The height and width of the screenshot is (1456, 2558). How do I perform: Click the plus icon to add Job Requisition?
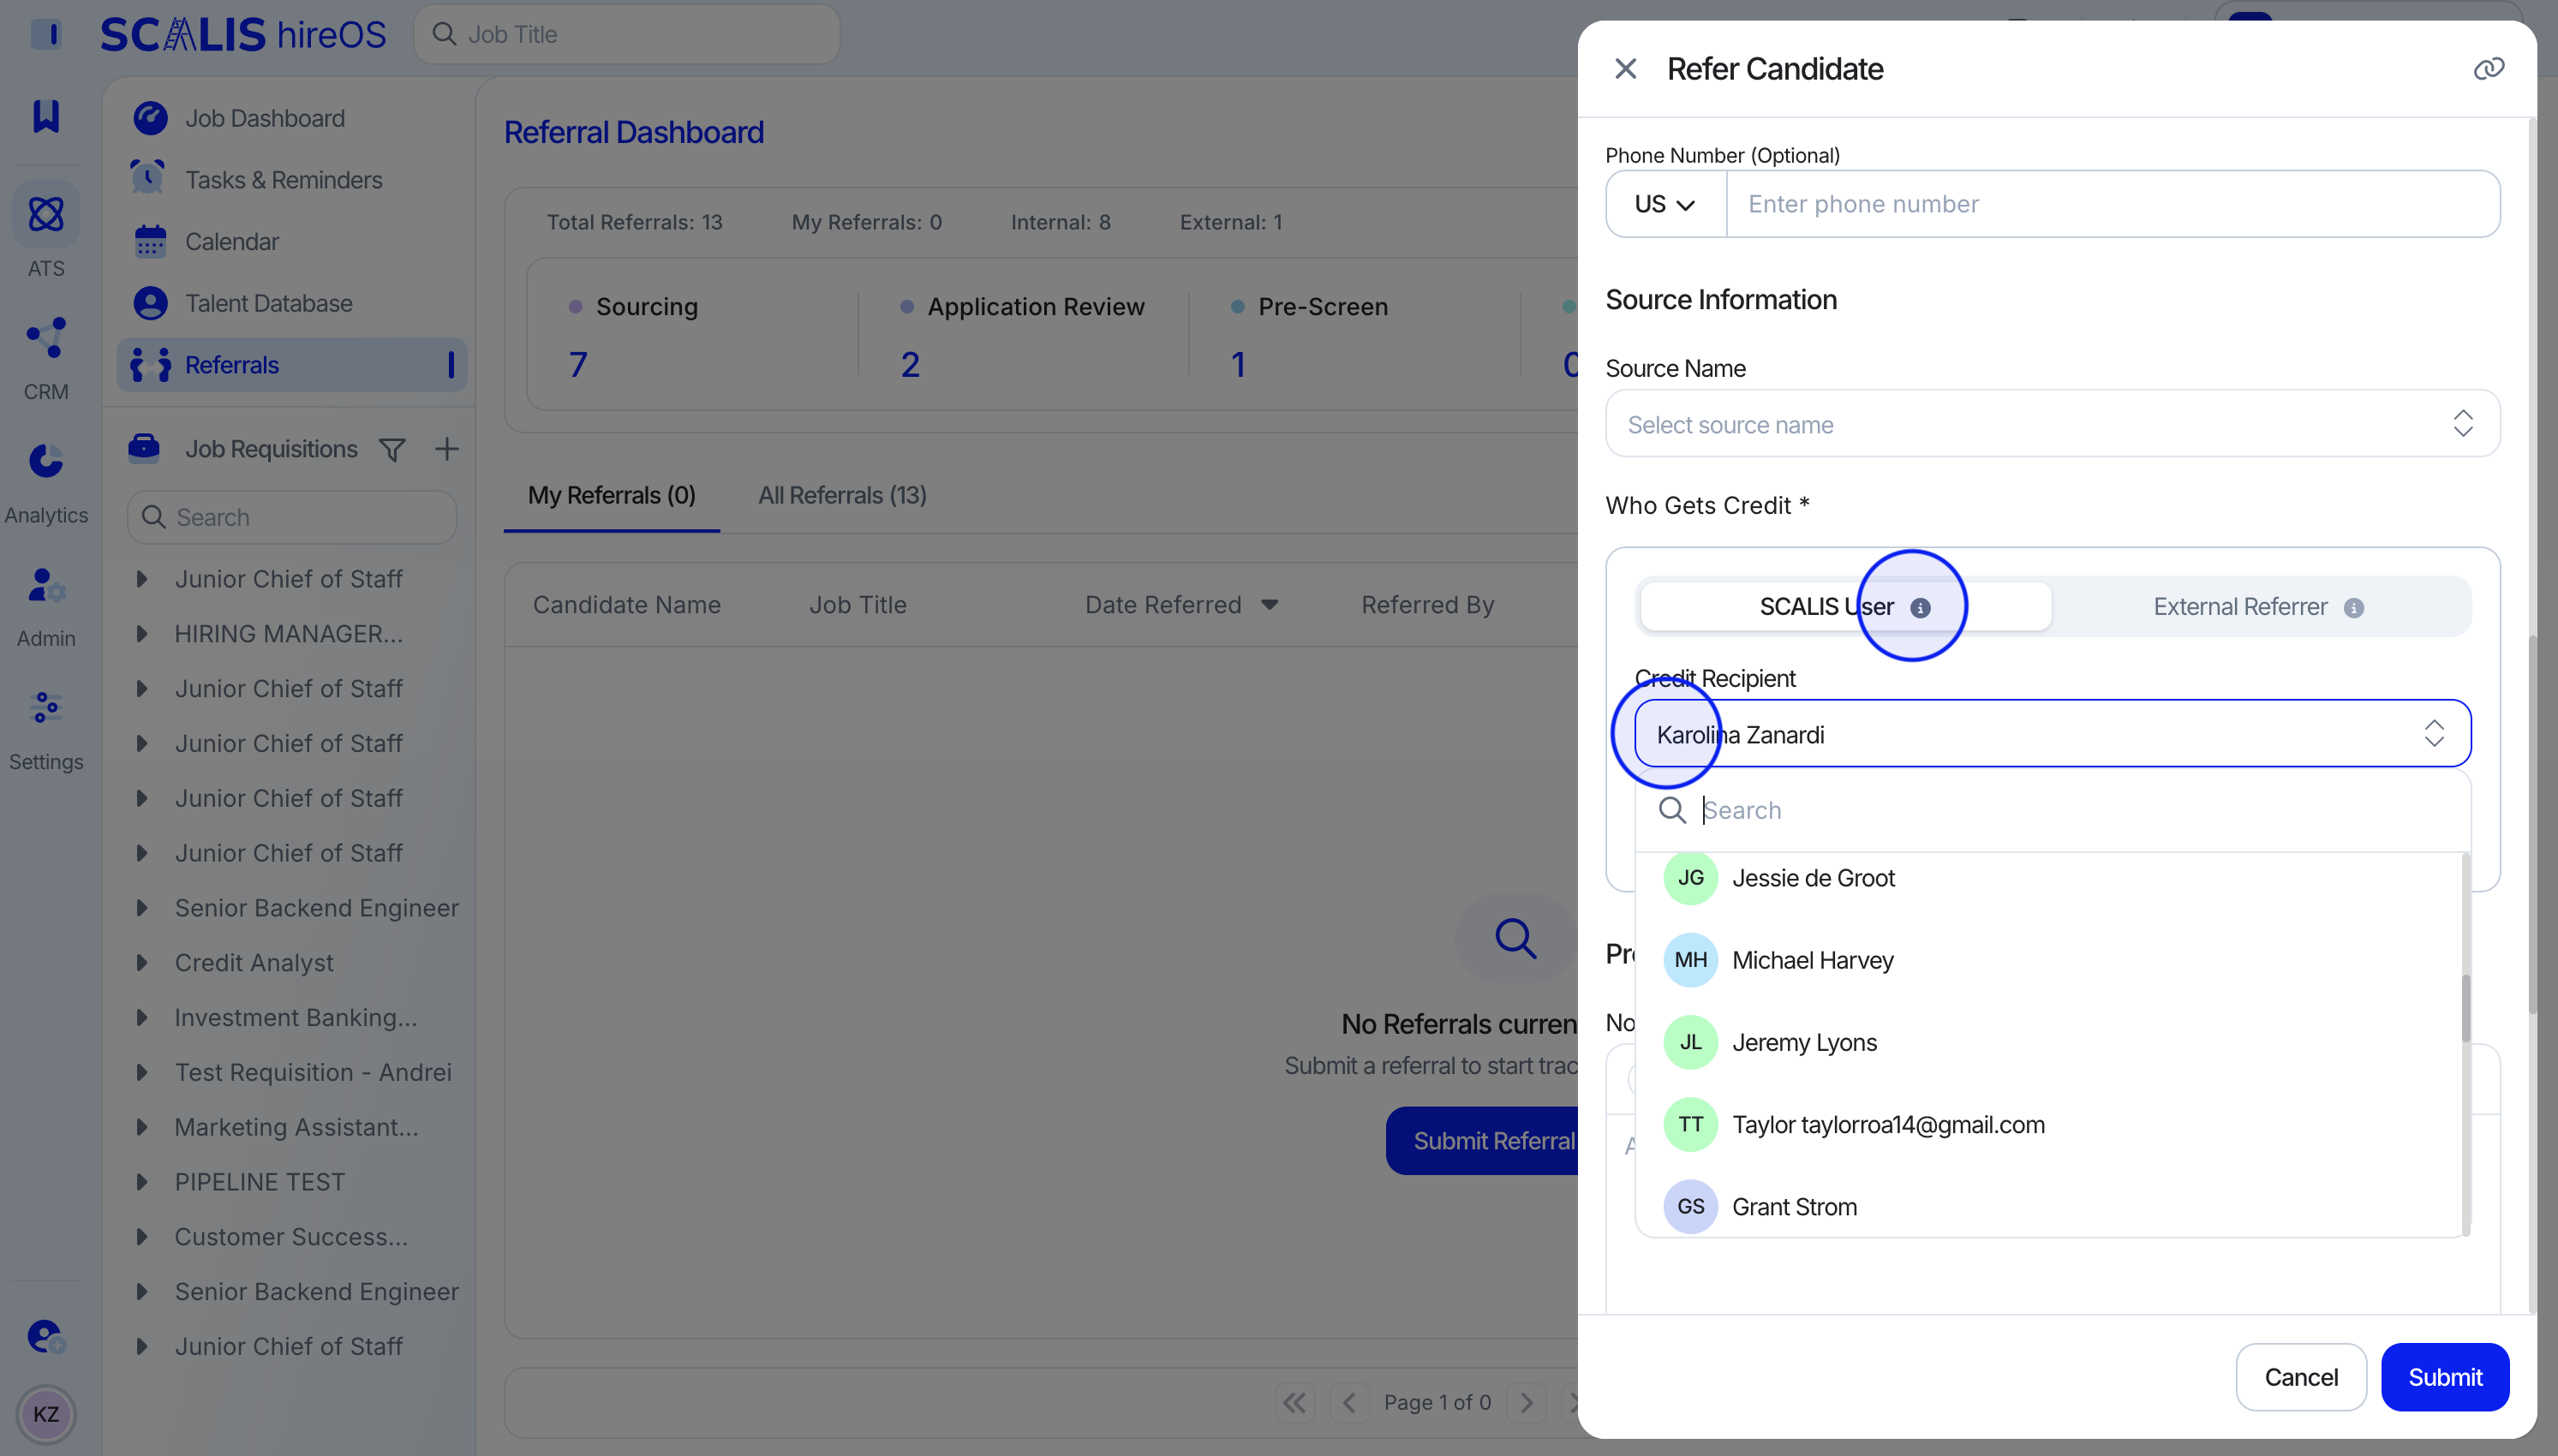447,450
